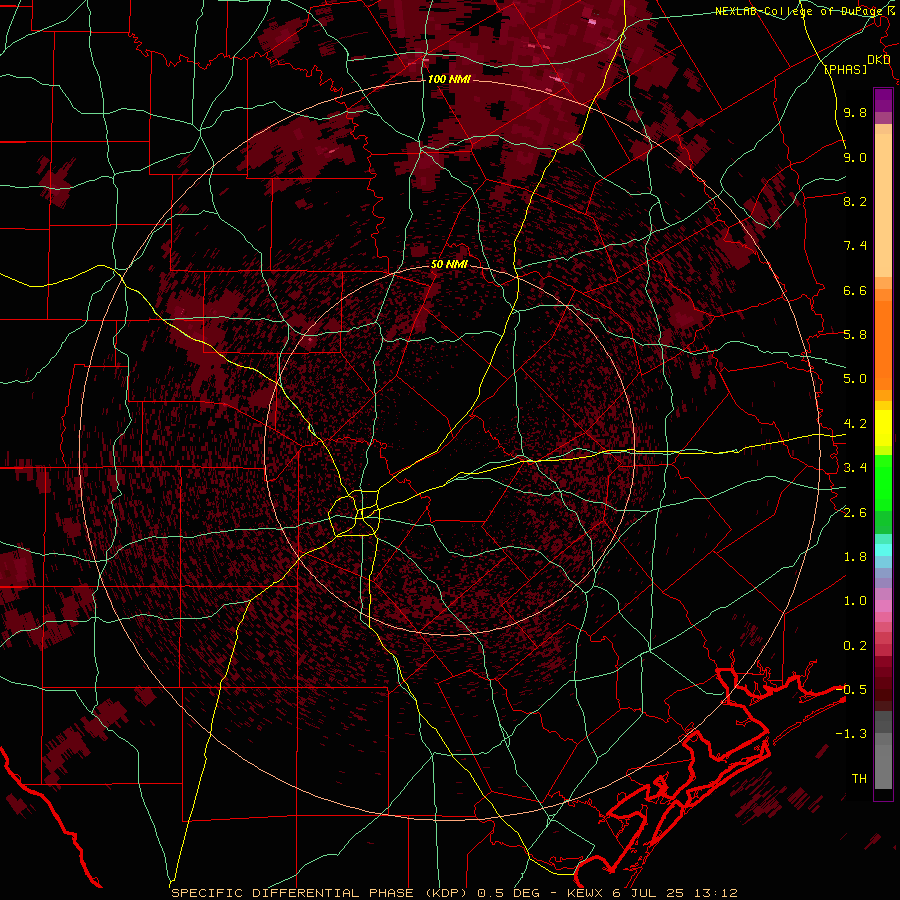Click the 3.4 value on the scale

pos(855,468)
